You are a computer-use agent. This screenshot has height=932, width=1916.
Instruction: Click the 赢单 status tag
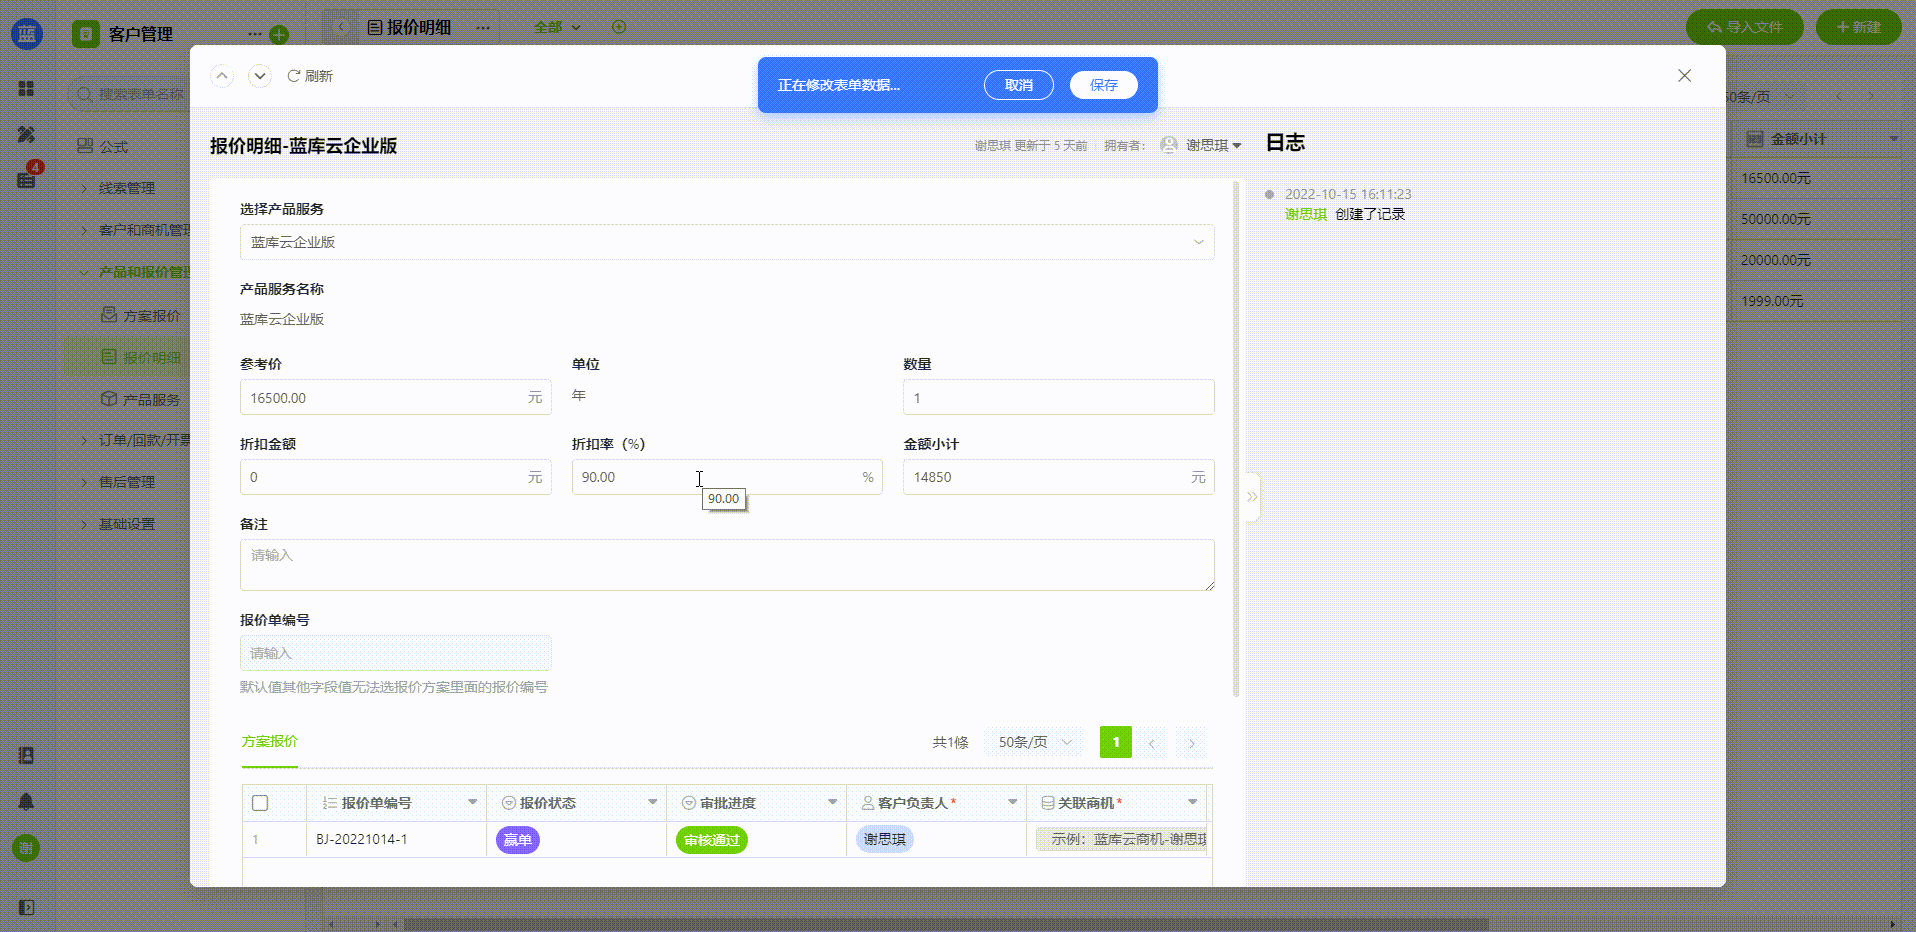point(518,840)
